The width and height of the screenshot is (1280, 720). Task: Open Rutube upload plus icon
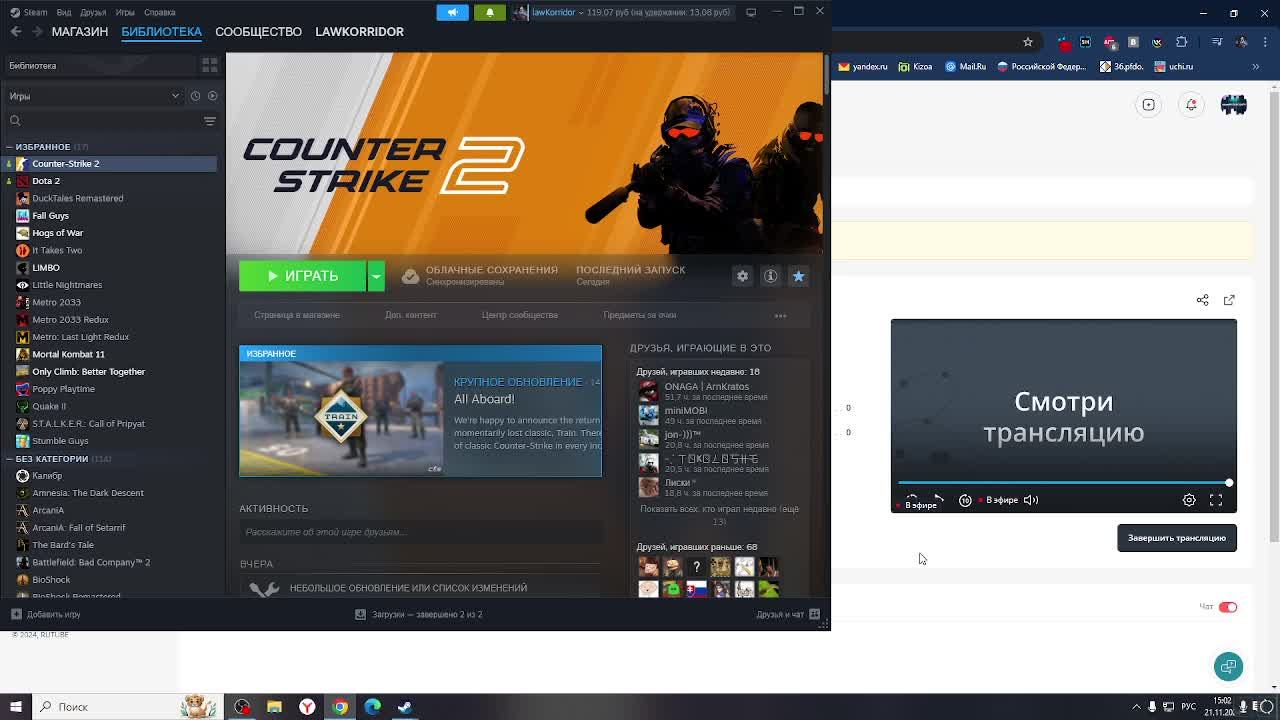pyautogui.click(x=1149, y=105)
